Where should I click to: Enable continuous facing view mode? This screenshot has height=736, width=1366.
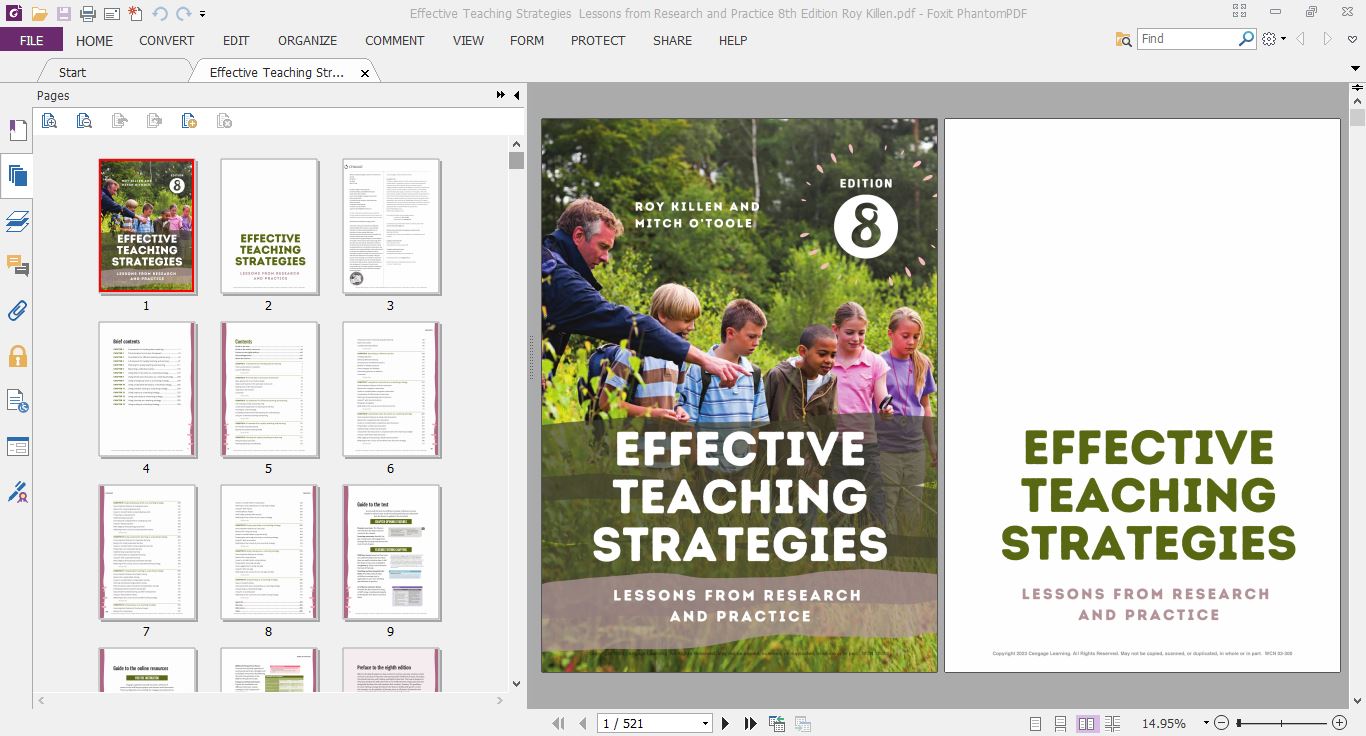pyautogui.click(x=1113, y=723)
